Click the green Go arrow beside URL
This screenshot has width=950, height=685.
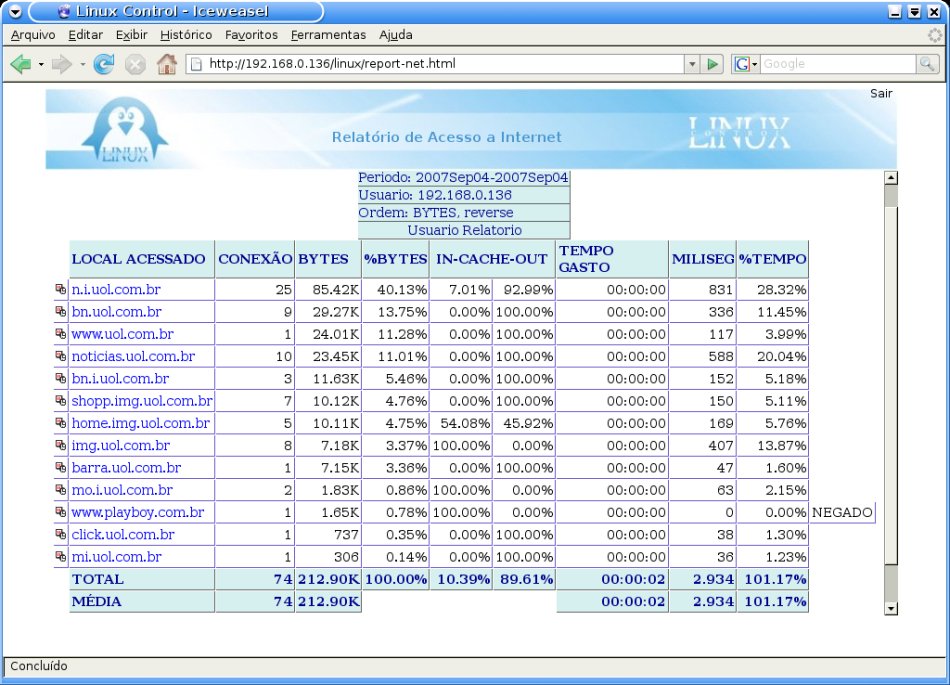tap(713, 64)
